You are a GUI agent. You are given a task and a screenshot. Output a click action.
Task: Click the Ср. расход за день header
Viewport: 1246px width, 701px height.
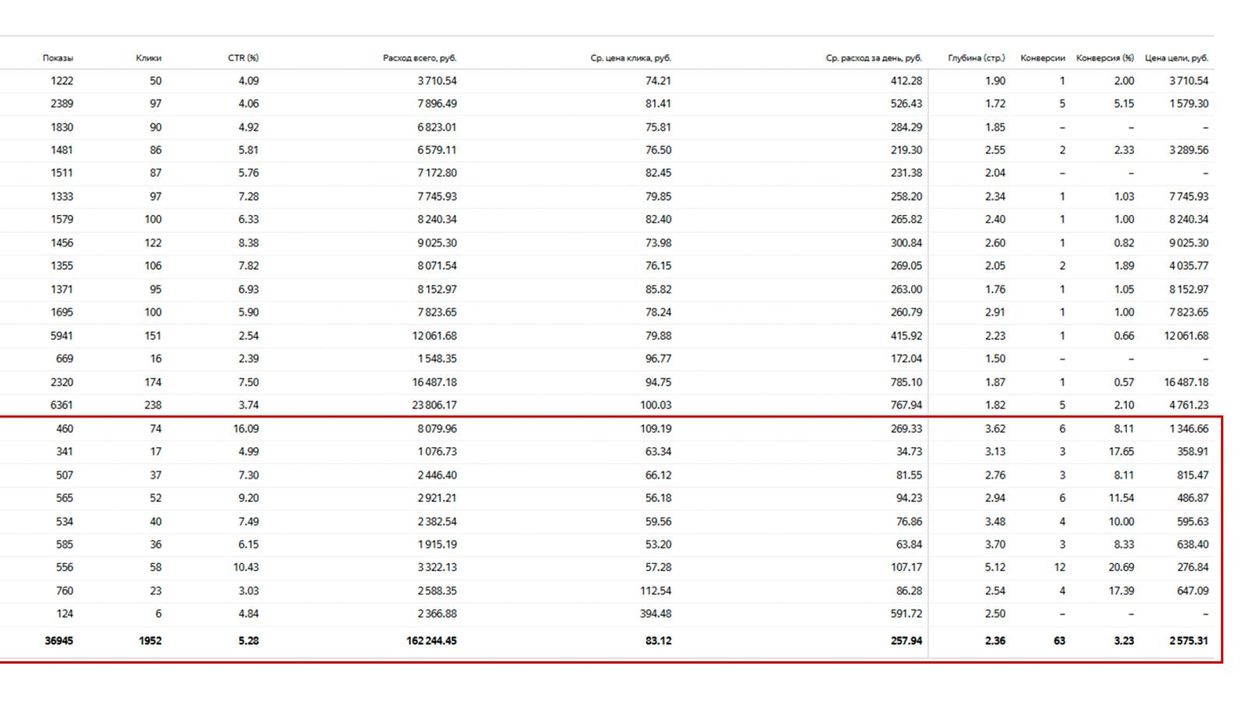click(x=873, y=58)
